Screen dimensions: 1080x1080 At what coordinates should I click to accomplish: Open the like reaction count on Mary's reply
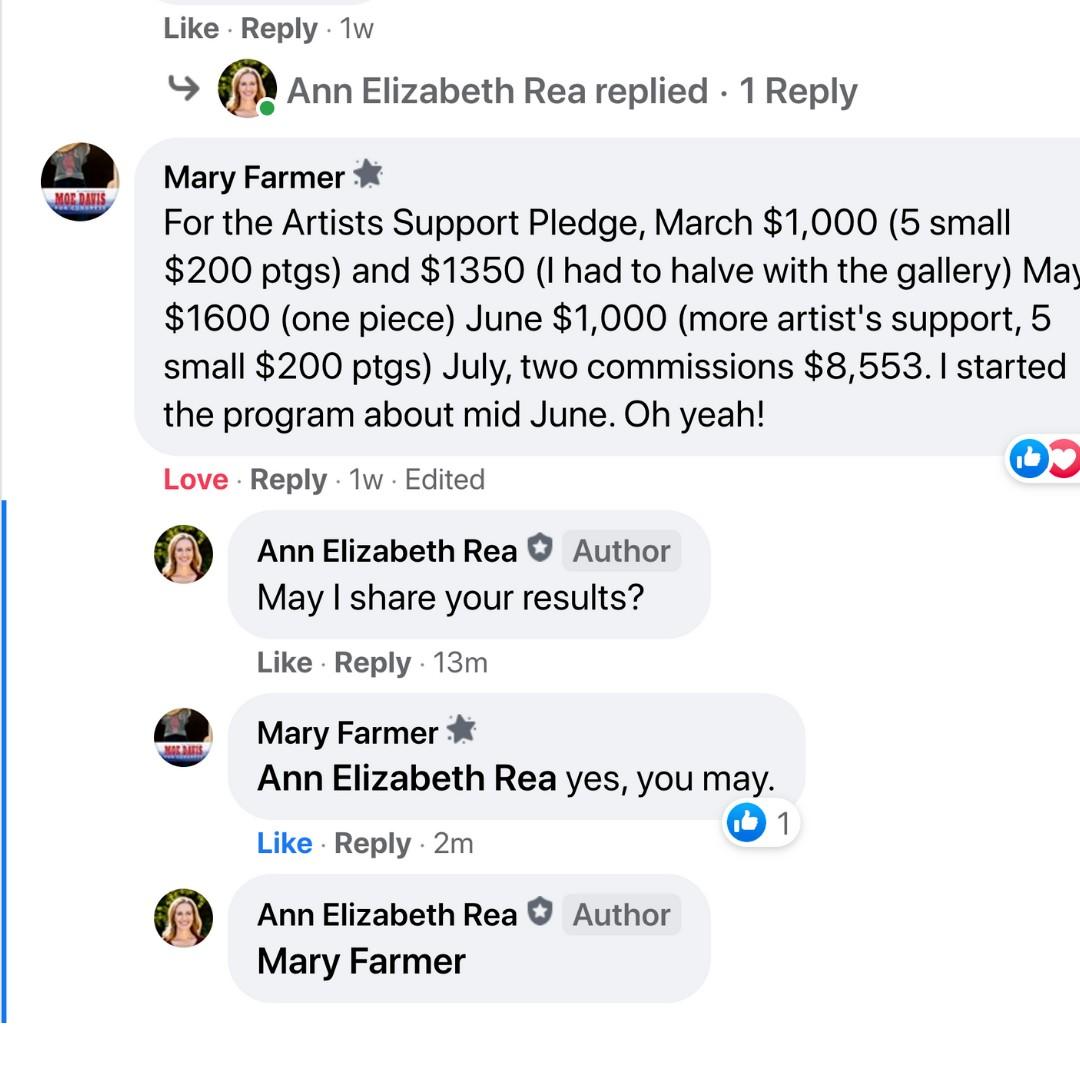[762, 823]
